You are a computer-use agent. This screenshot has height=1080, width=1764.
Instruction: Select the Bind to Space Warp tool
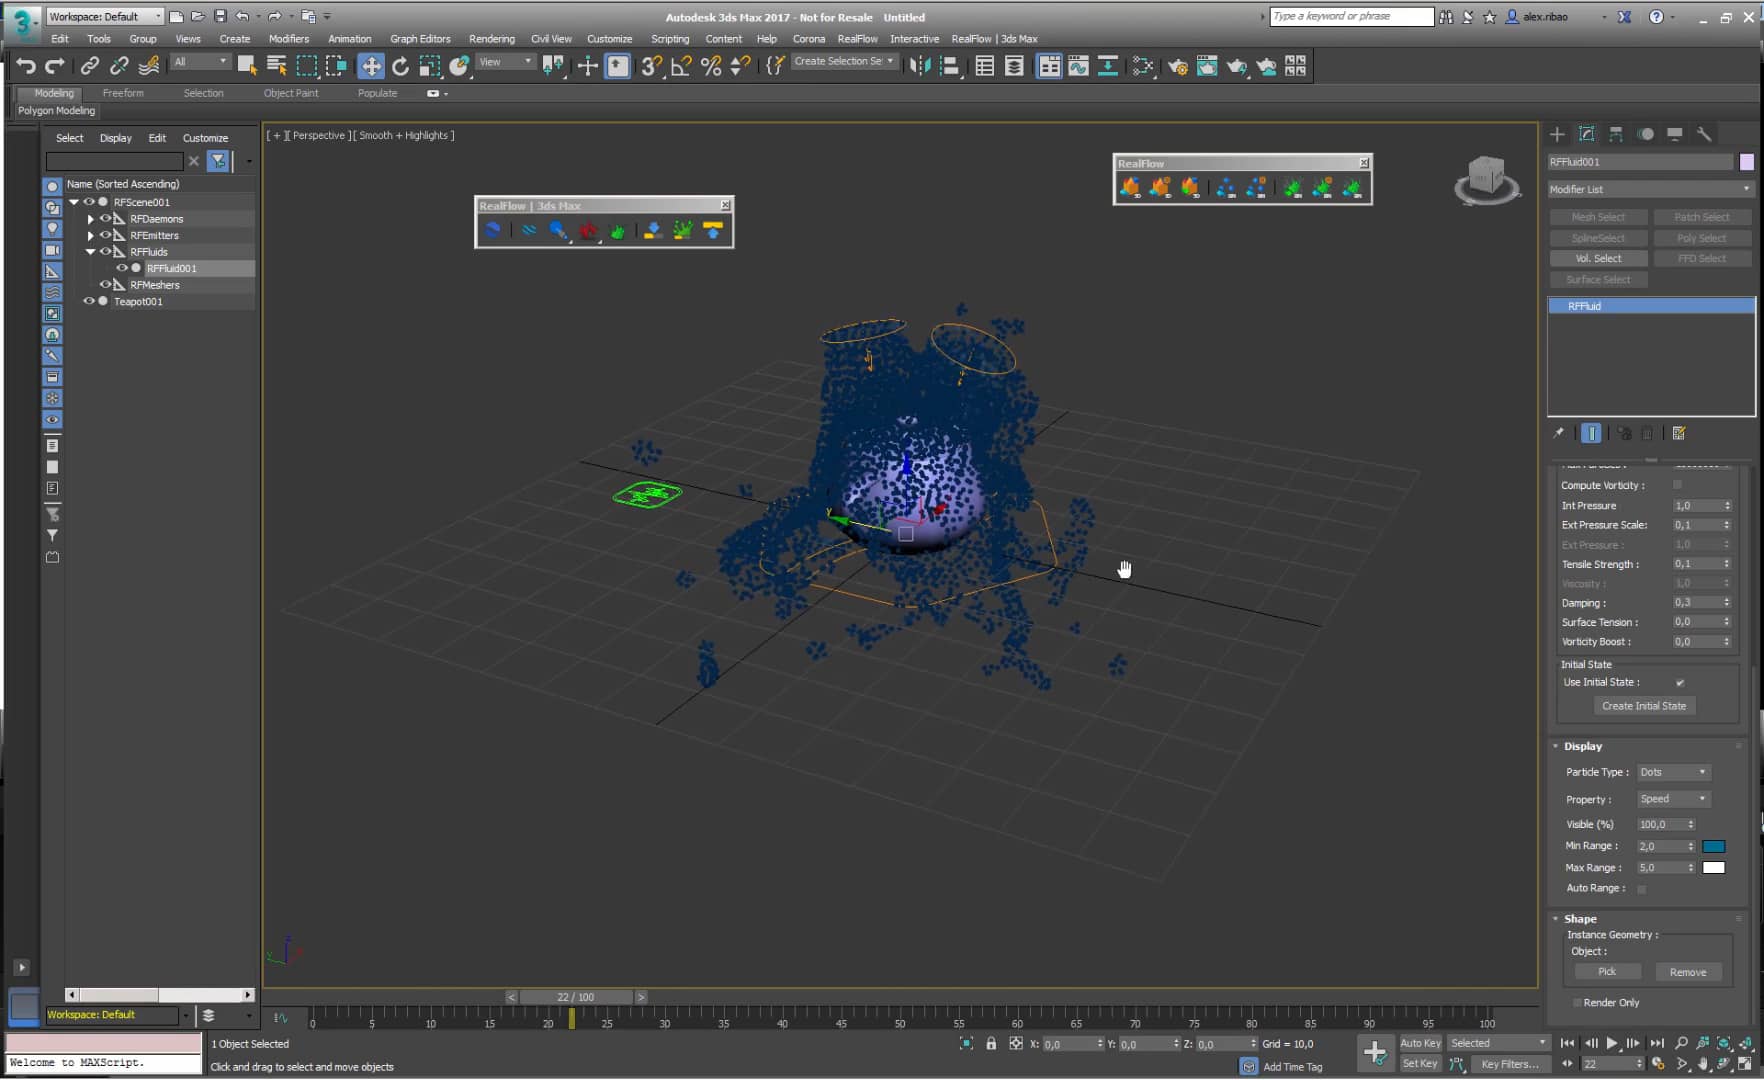click(149, 66)
